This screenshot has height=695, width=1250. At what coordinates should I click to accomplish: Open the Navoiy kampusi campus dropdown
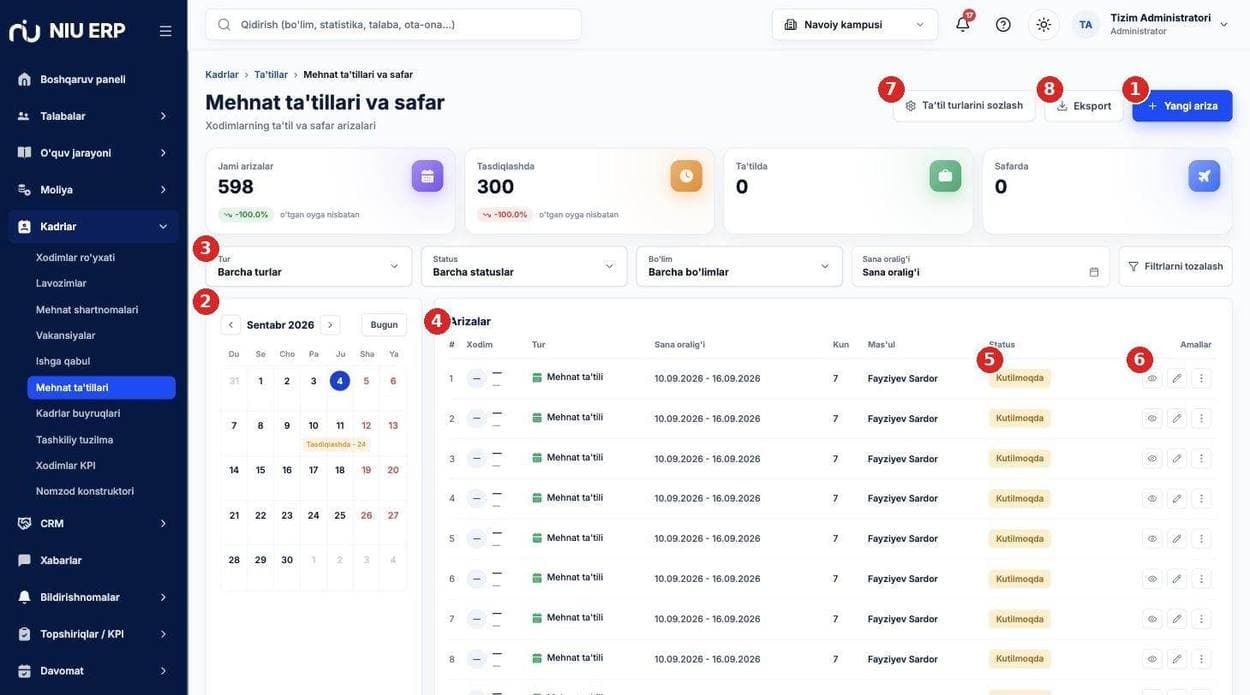(x=855, y=24)
